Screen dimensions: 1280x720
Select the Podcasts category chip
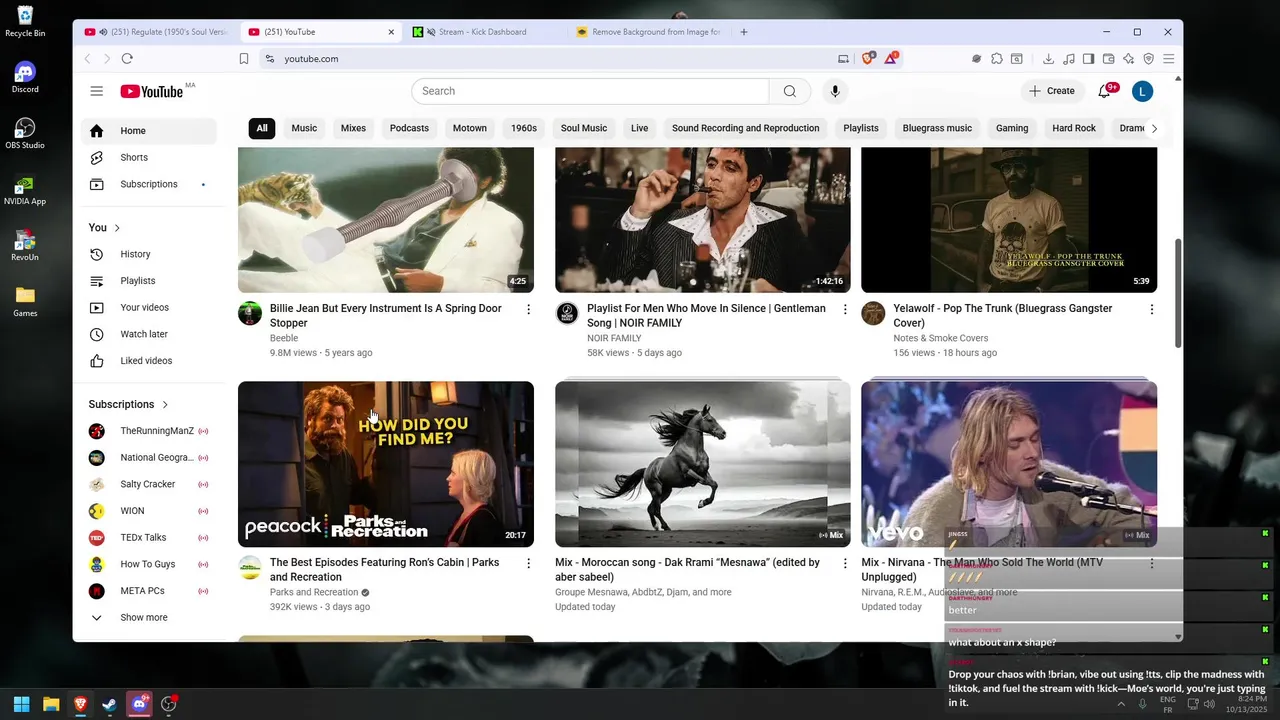[x=409, y=128]
